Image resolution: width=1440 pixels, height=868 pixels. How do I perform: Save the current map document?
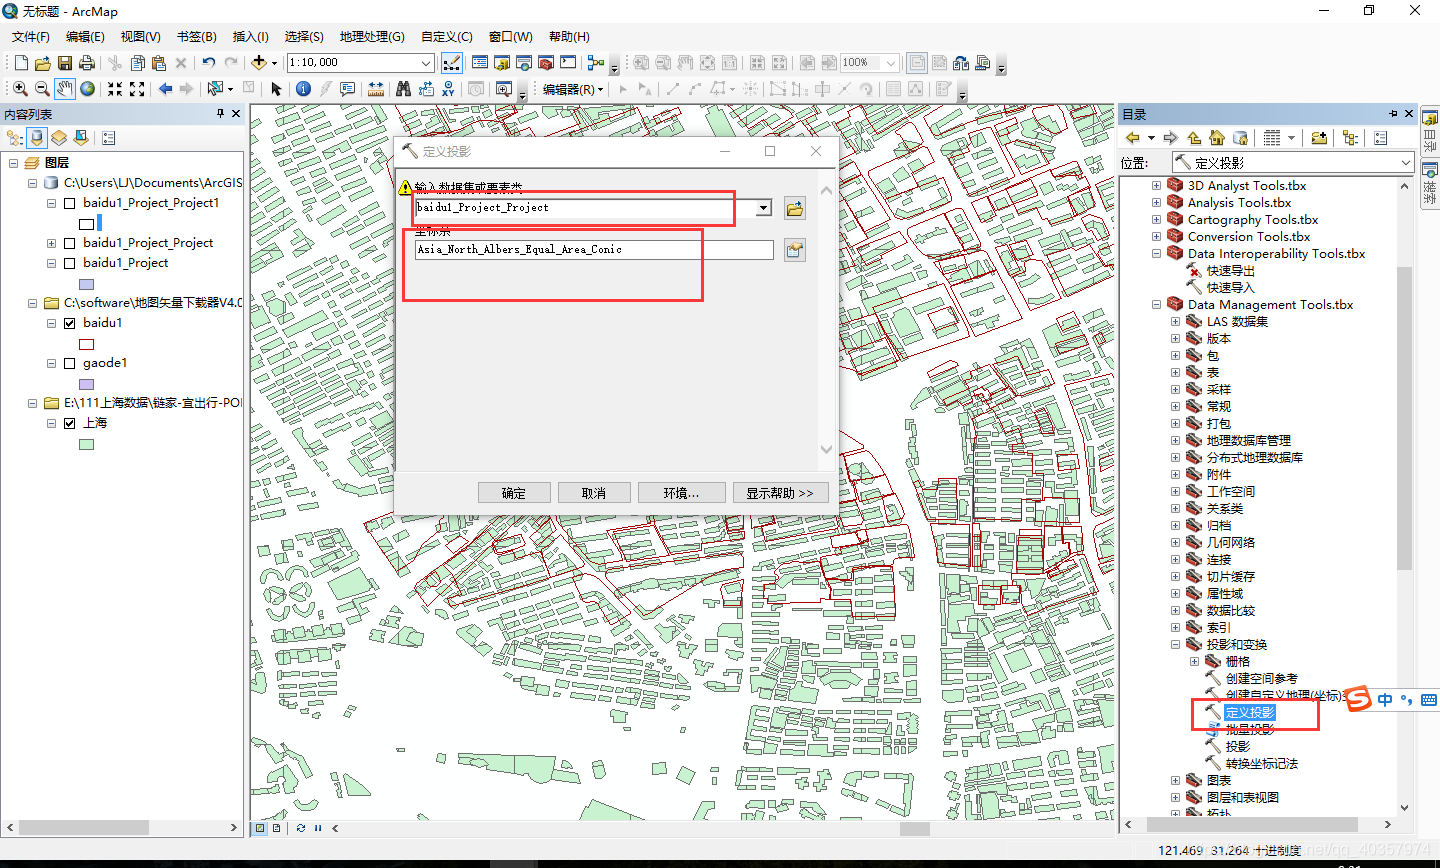[x=64, y=63]
